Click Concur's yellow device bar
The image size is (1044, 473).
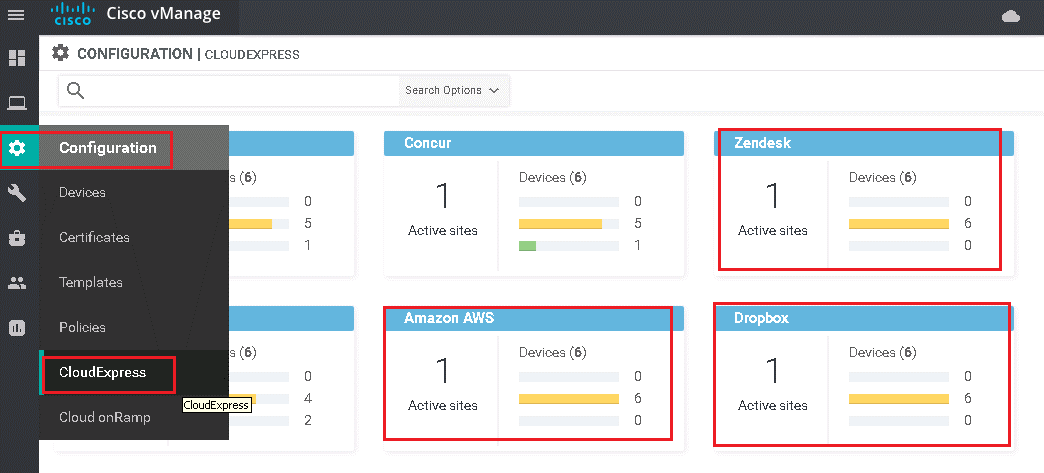click(x=560, y=223)
